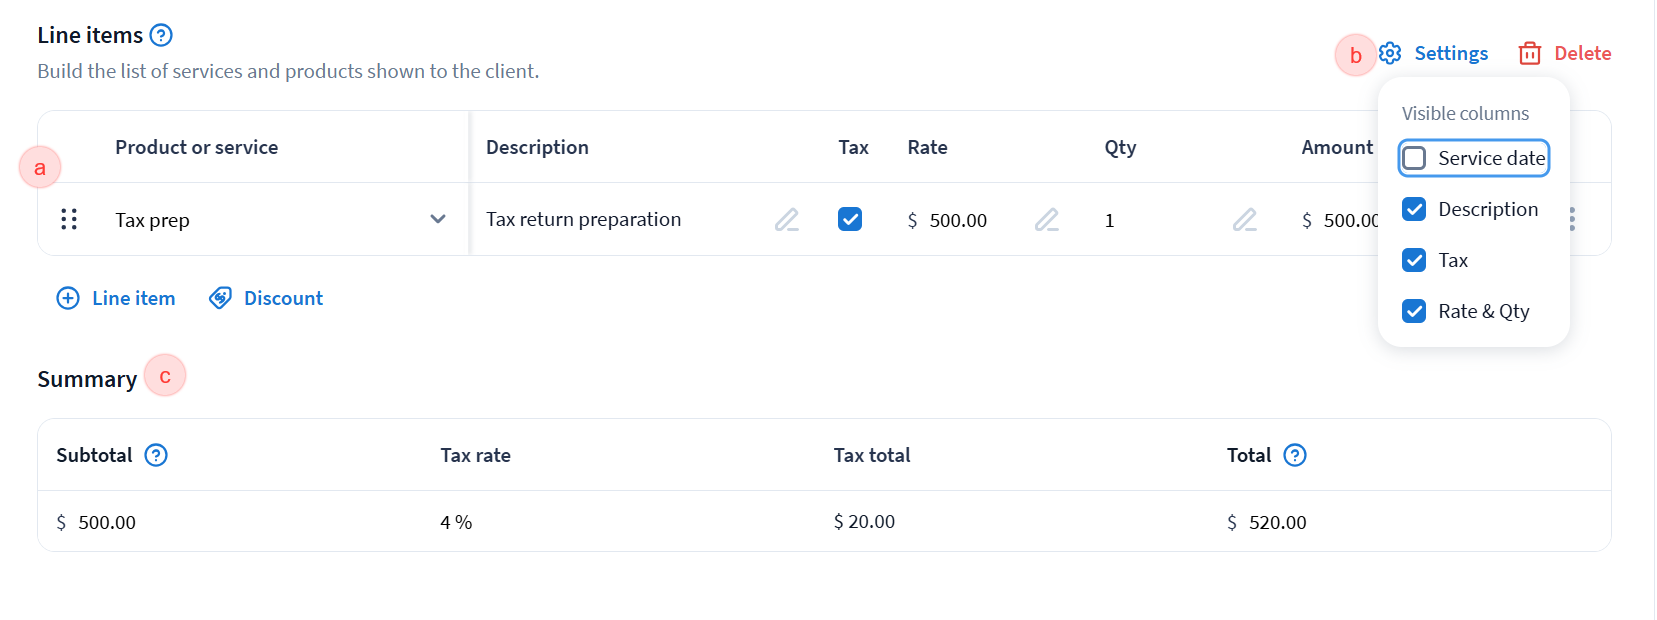Screen dimensions: 1657x620
Task: Add a Discount to the invoice
Action: coord(266,298)
